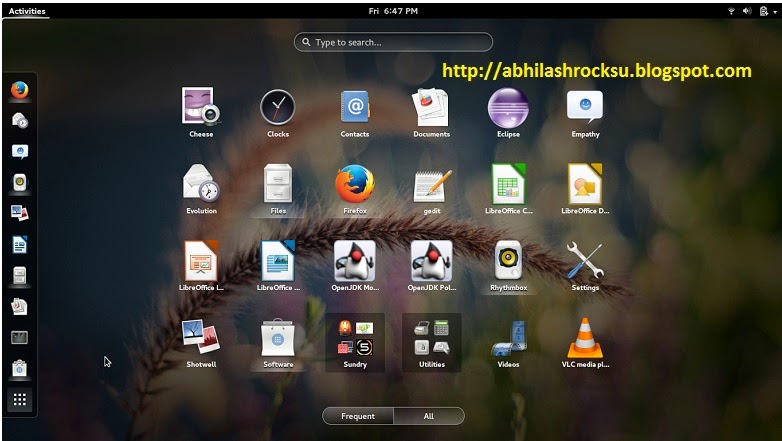Switch to the Frequent apps view

358,416
